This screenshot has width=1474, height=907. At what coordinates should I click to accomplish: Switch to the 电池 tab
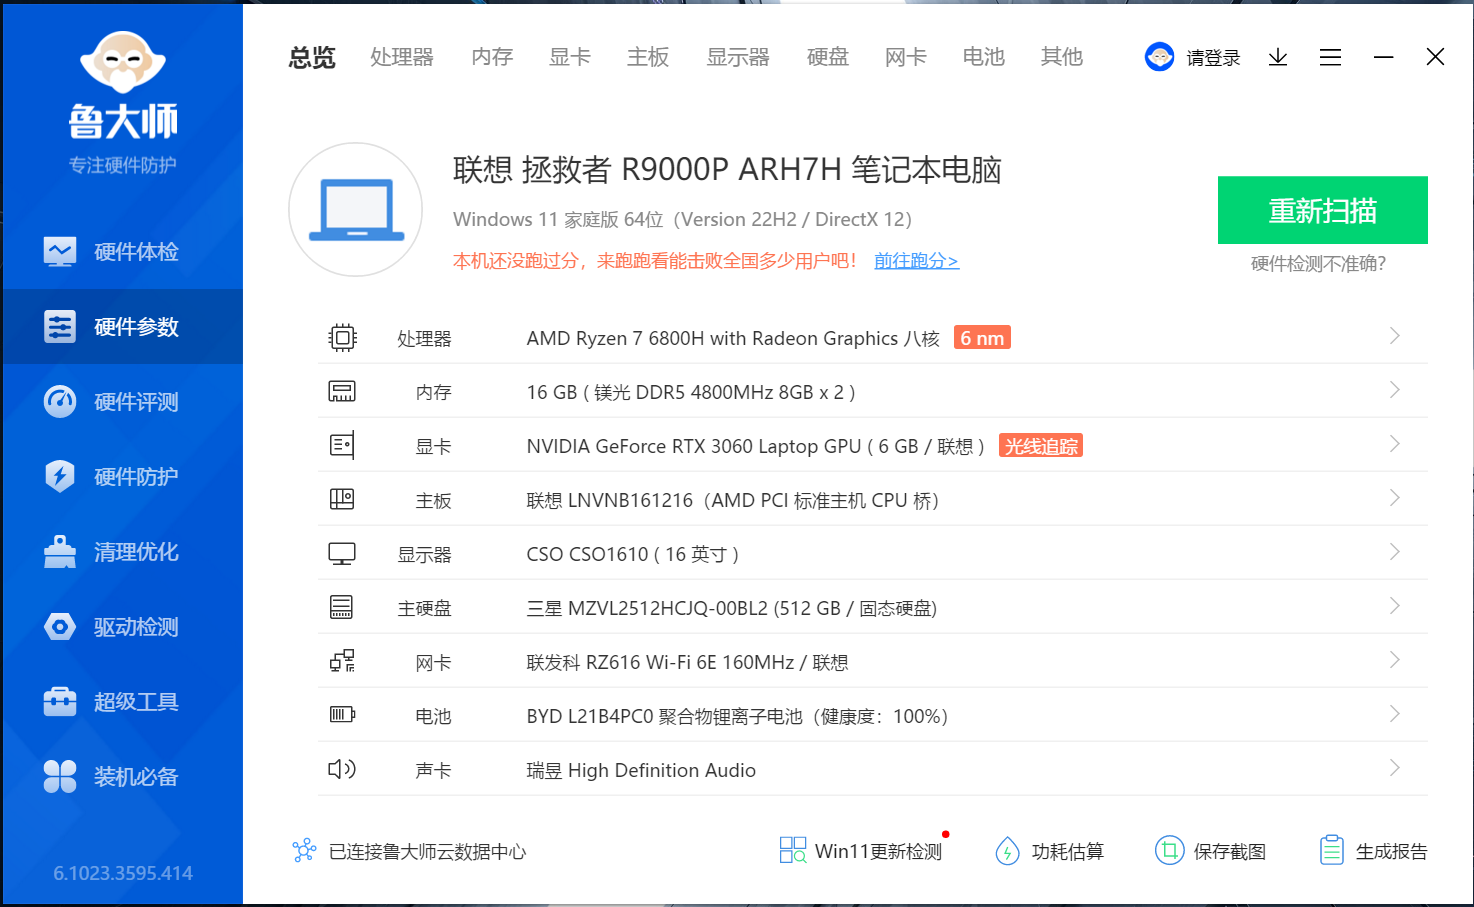(984, 57)
